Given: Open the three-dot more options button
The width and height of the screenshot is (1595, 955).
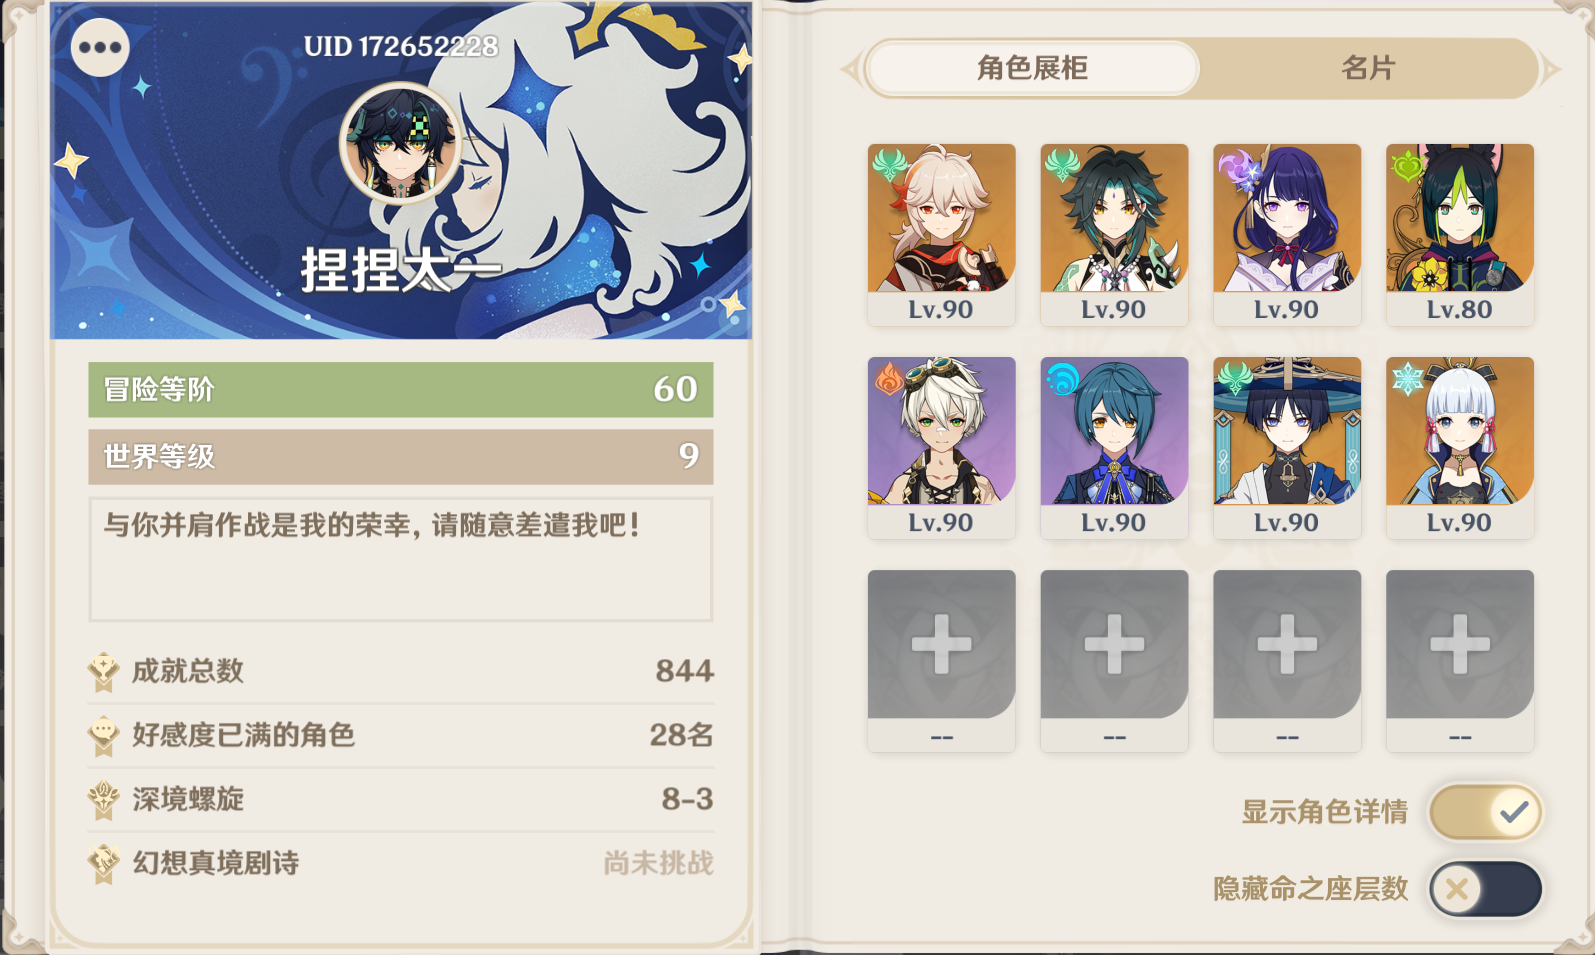Looking at the screenshot, I should click(x=101, y=47).
